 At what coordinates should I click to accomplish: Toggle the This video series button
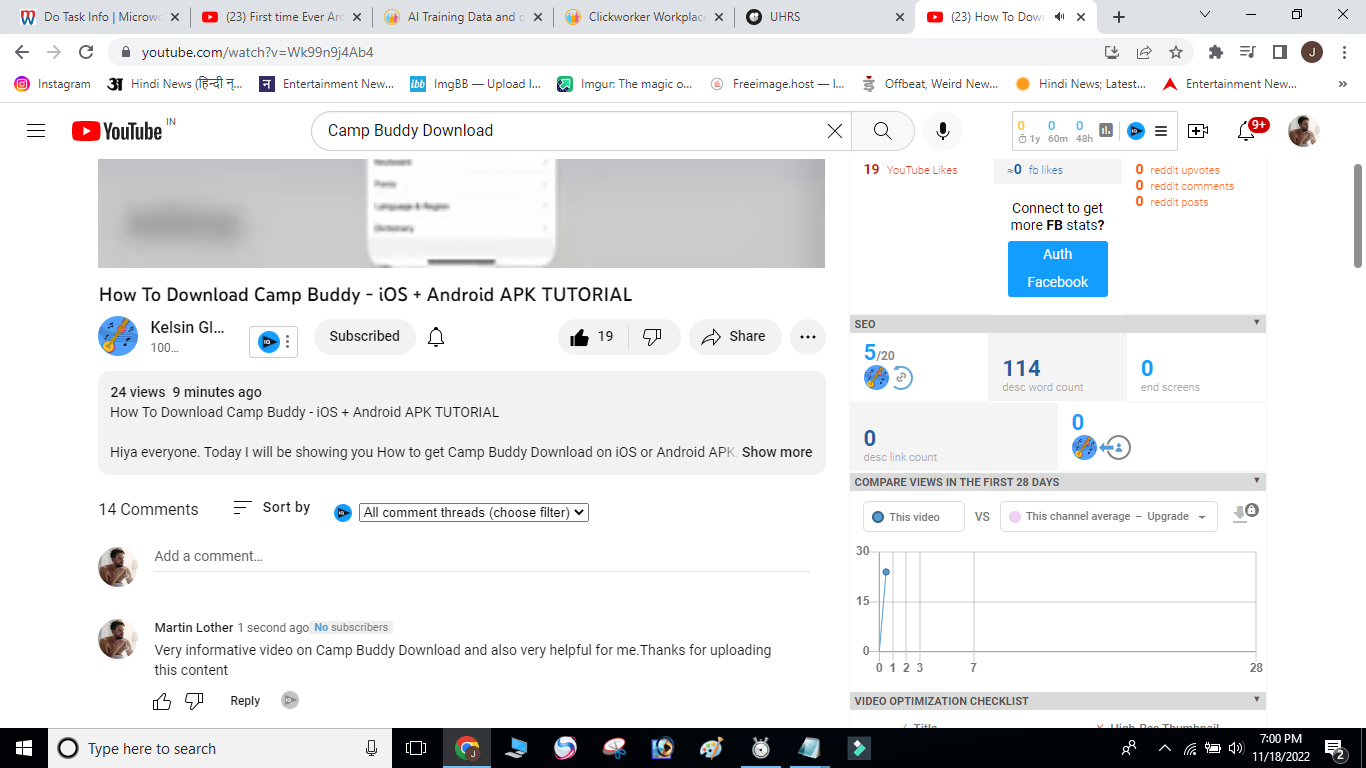click(x=914, y=517)
